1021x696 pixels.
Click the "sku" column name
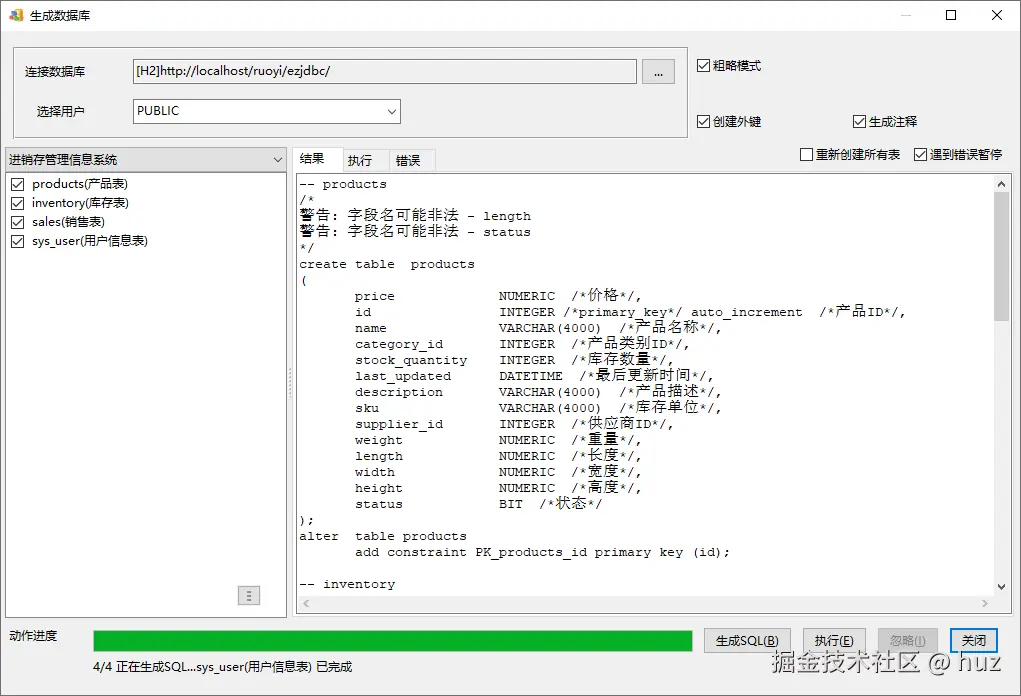coord(367,408)
